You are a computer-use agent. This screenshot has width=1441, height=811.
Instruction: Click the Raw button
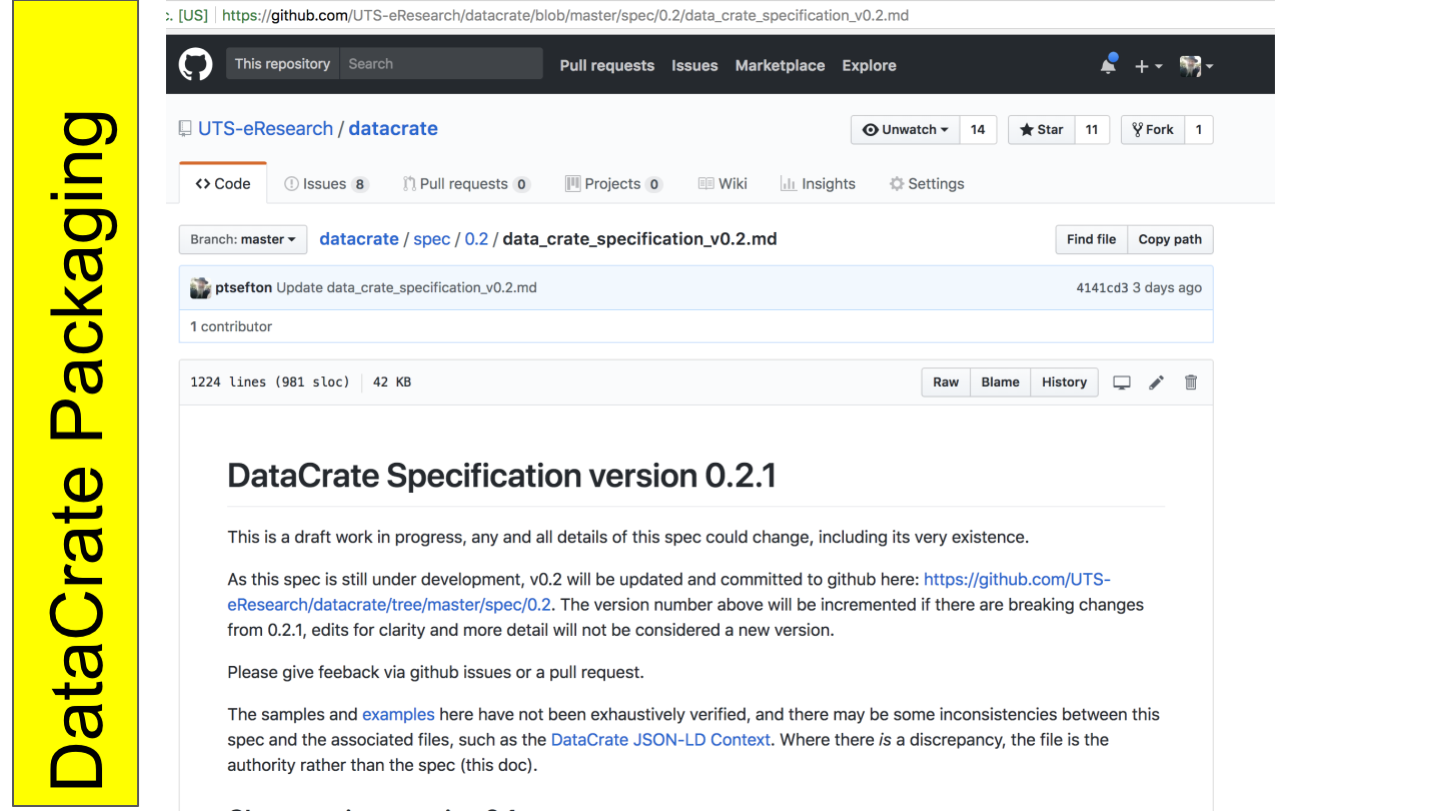tap(946, 383)
